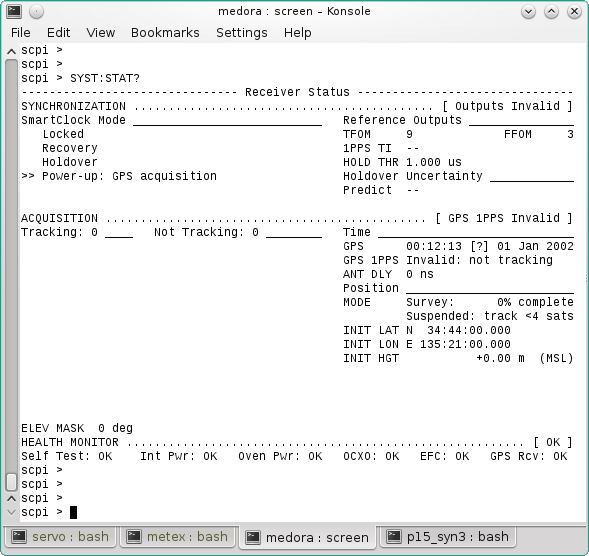This screenshot has height=556, width=589.
Task: Switch to the metex : bash tab
Action: click(177, 536)
